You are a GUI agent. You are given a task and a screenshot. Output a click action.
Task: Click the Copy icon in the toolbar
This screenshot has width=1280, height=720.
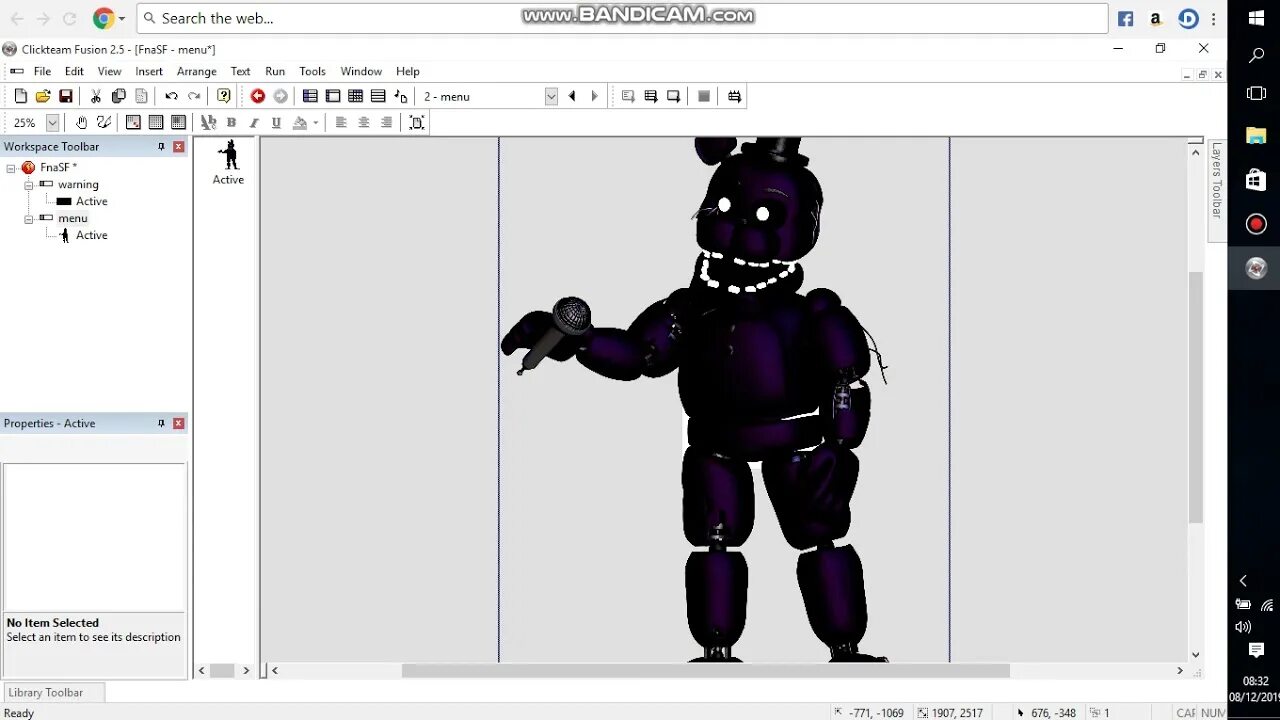(118, 96)
